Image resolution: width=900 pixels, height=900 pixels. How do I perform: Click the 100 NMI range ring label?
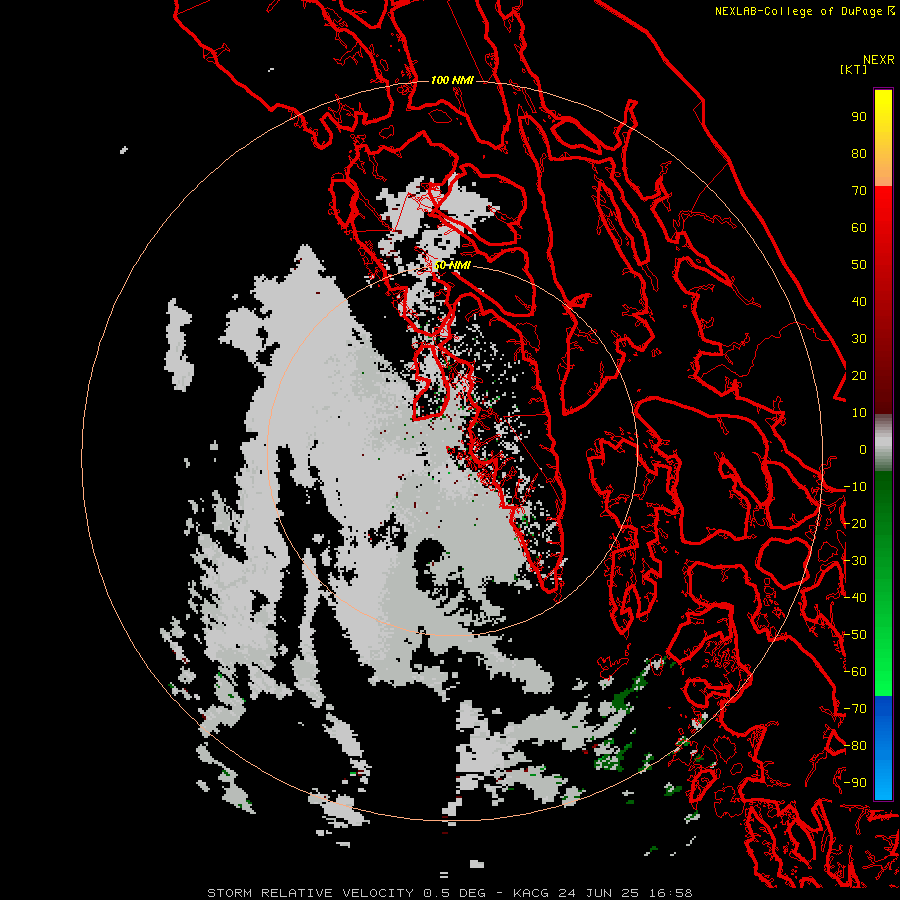[452, 80]
